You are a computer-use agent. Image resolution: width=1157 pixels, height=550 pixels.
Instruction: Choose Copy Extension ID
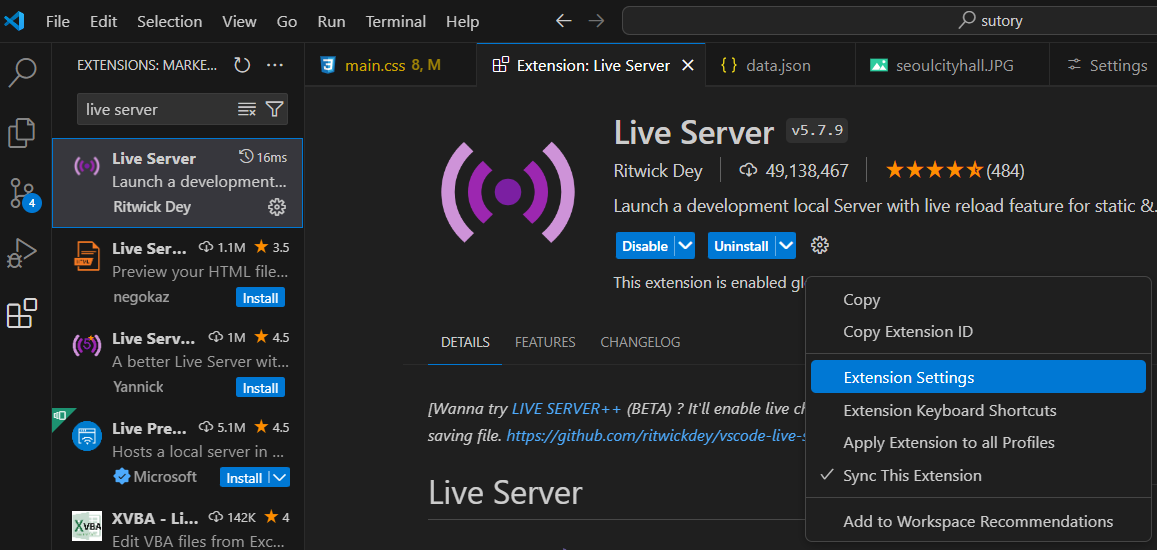978,331
